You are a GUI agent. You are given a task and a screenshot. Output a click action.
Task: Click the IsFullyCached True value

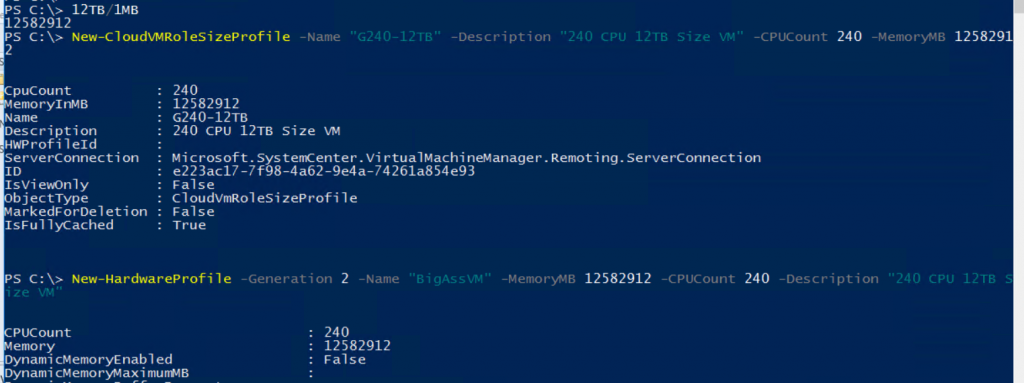pyautogui.click(x=189, y=225)
